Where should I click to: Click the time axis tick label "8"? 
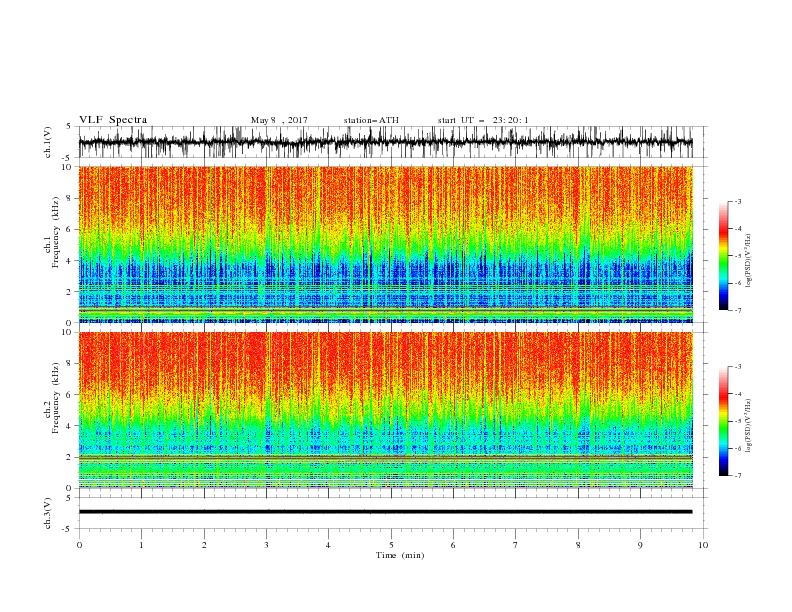(578, 545)
